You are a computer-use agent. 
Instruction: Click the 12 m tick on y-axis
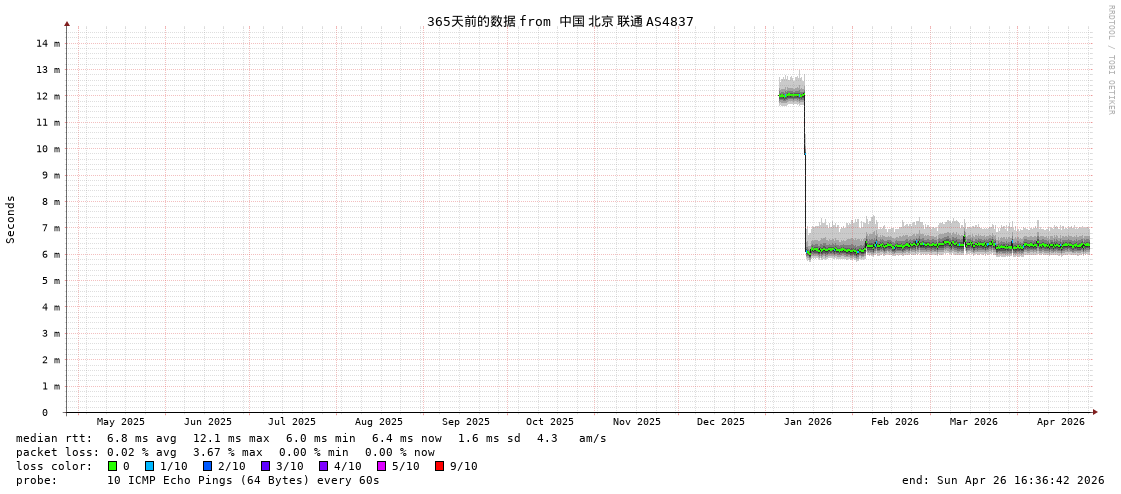click(x=49, y=96)
